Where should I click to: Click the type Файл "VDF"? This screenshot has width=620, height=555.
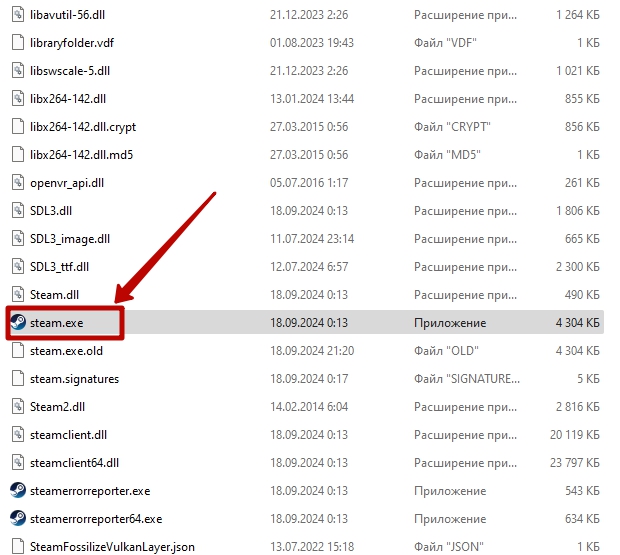[x=445, y=43]
